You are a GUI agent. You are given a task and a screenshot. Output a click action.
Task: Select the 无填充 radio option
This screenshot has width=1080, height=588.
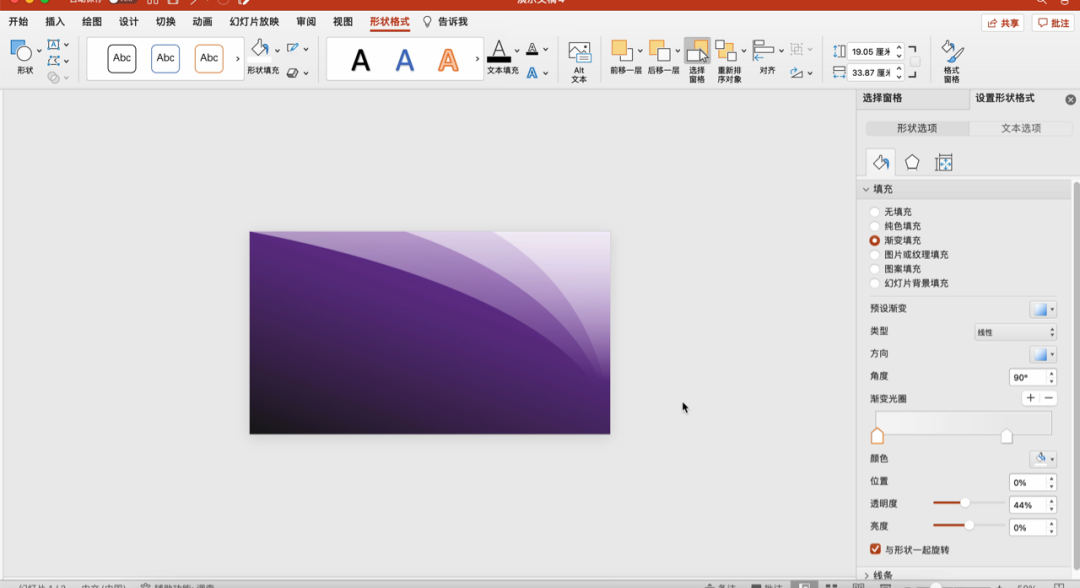pos(875,212)
